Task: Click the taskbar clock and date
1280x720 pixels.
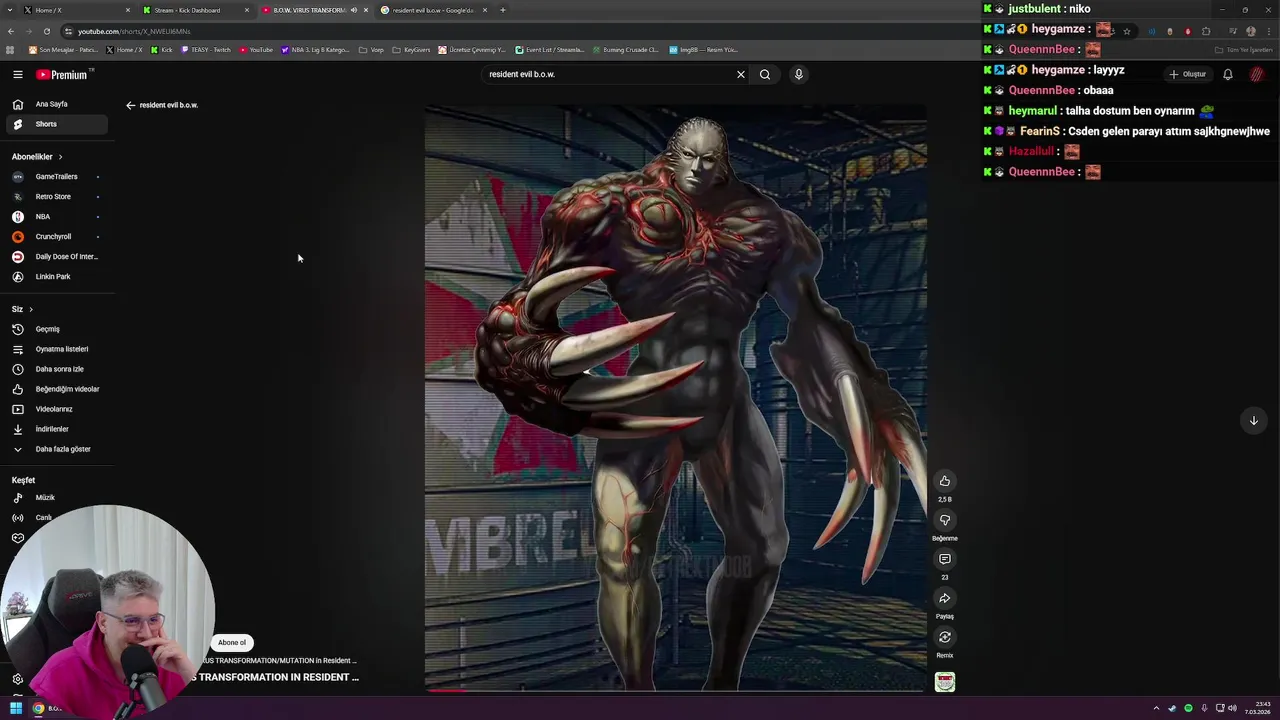Action: tap(1257, 708)
